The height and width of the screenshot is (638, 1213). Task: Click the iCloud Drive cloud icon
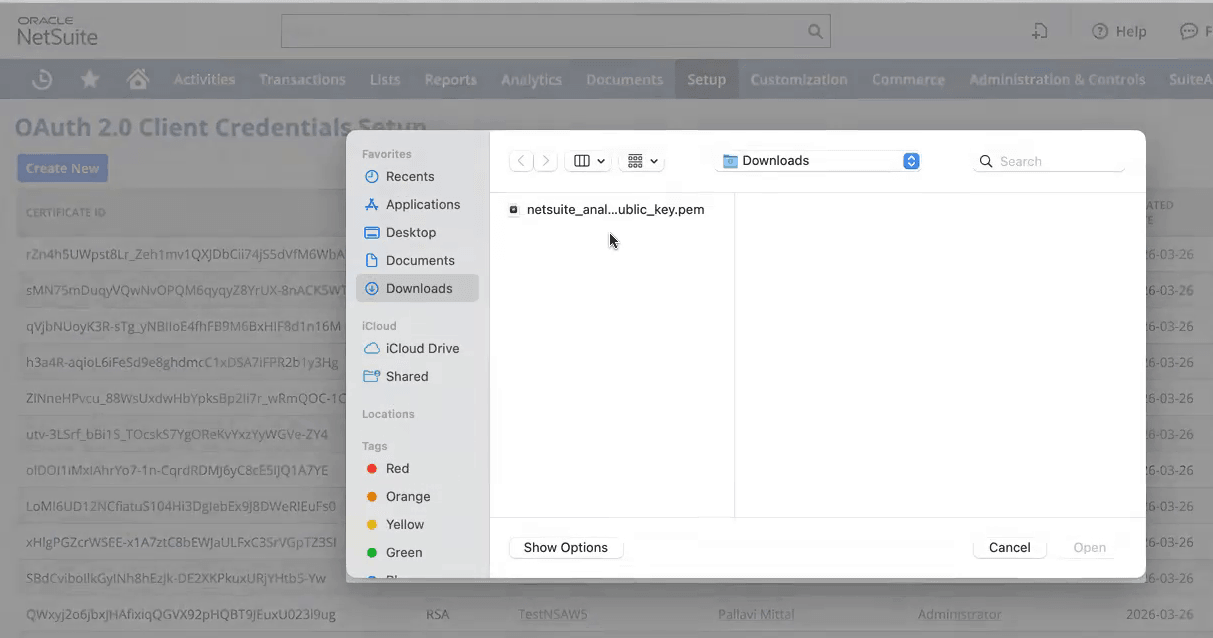click(x=372, y=348)
